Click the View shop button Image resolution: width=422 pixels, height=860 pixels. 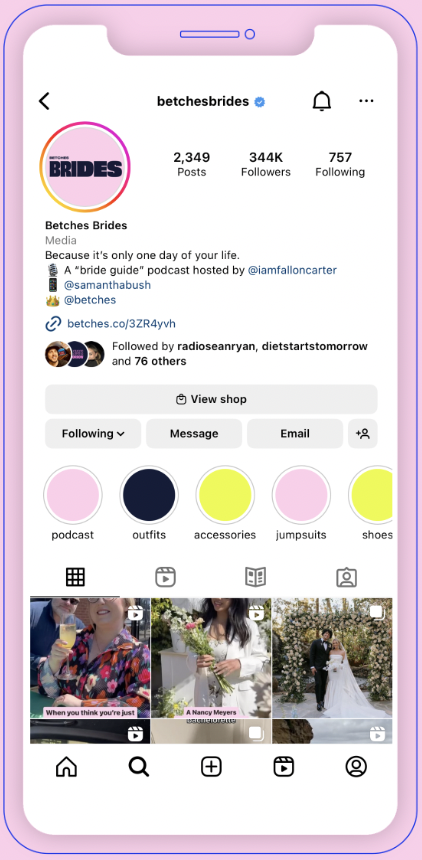(211, 399)
